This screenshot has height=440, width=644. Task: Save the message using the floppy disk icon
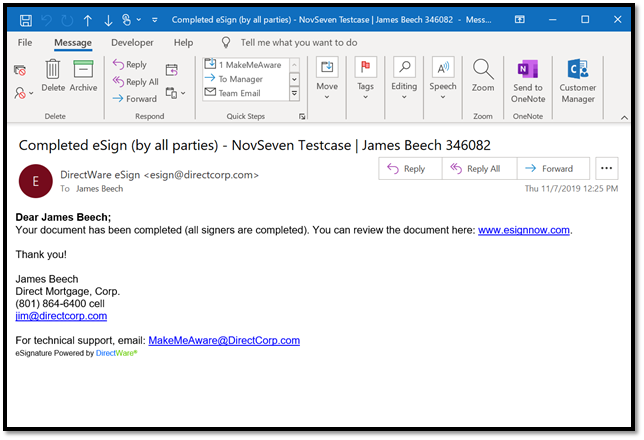(26, 20)
